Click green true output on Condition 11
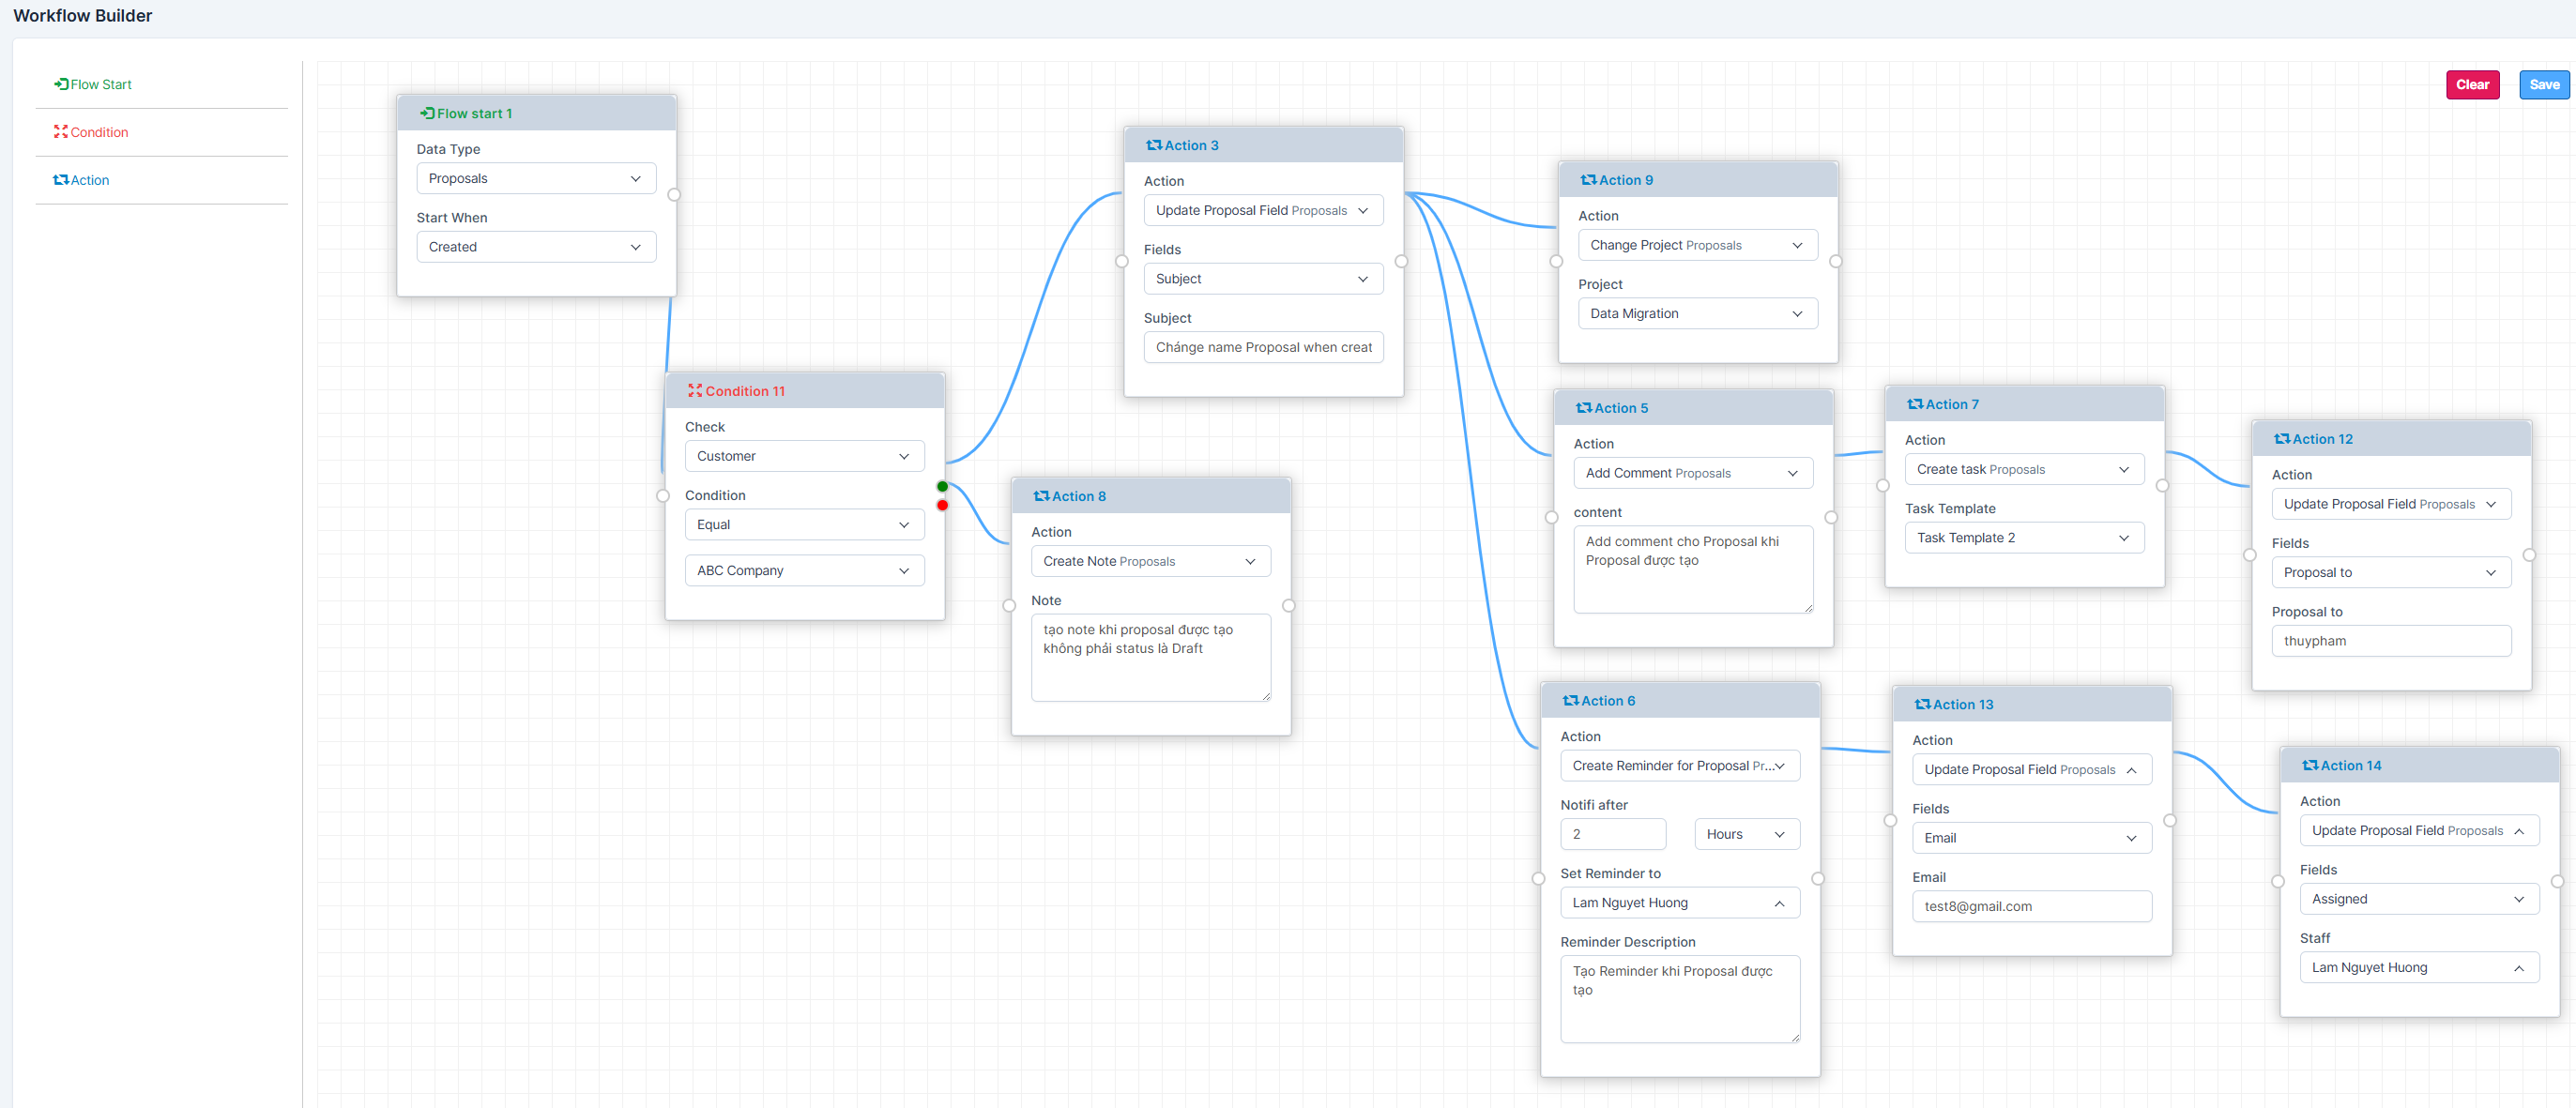The image size is (2576, 1108). [x=942, y=486]
